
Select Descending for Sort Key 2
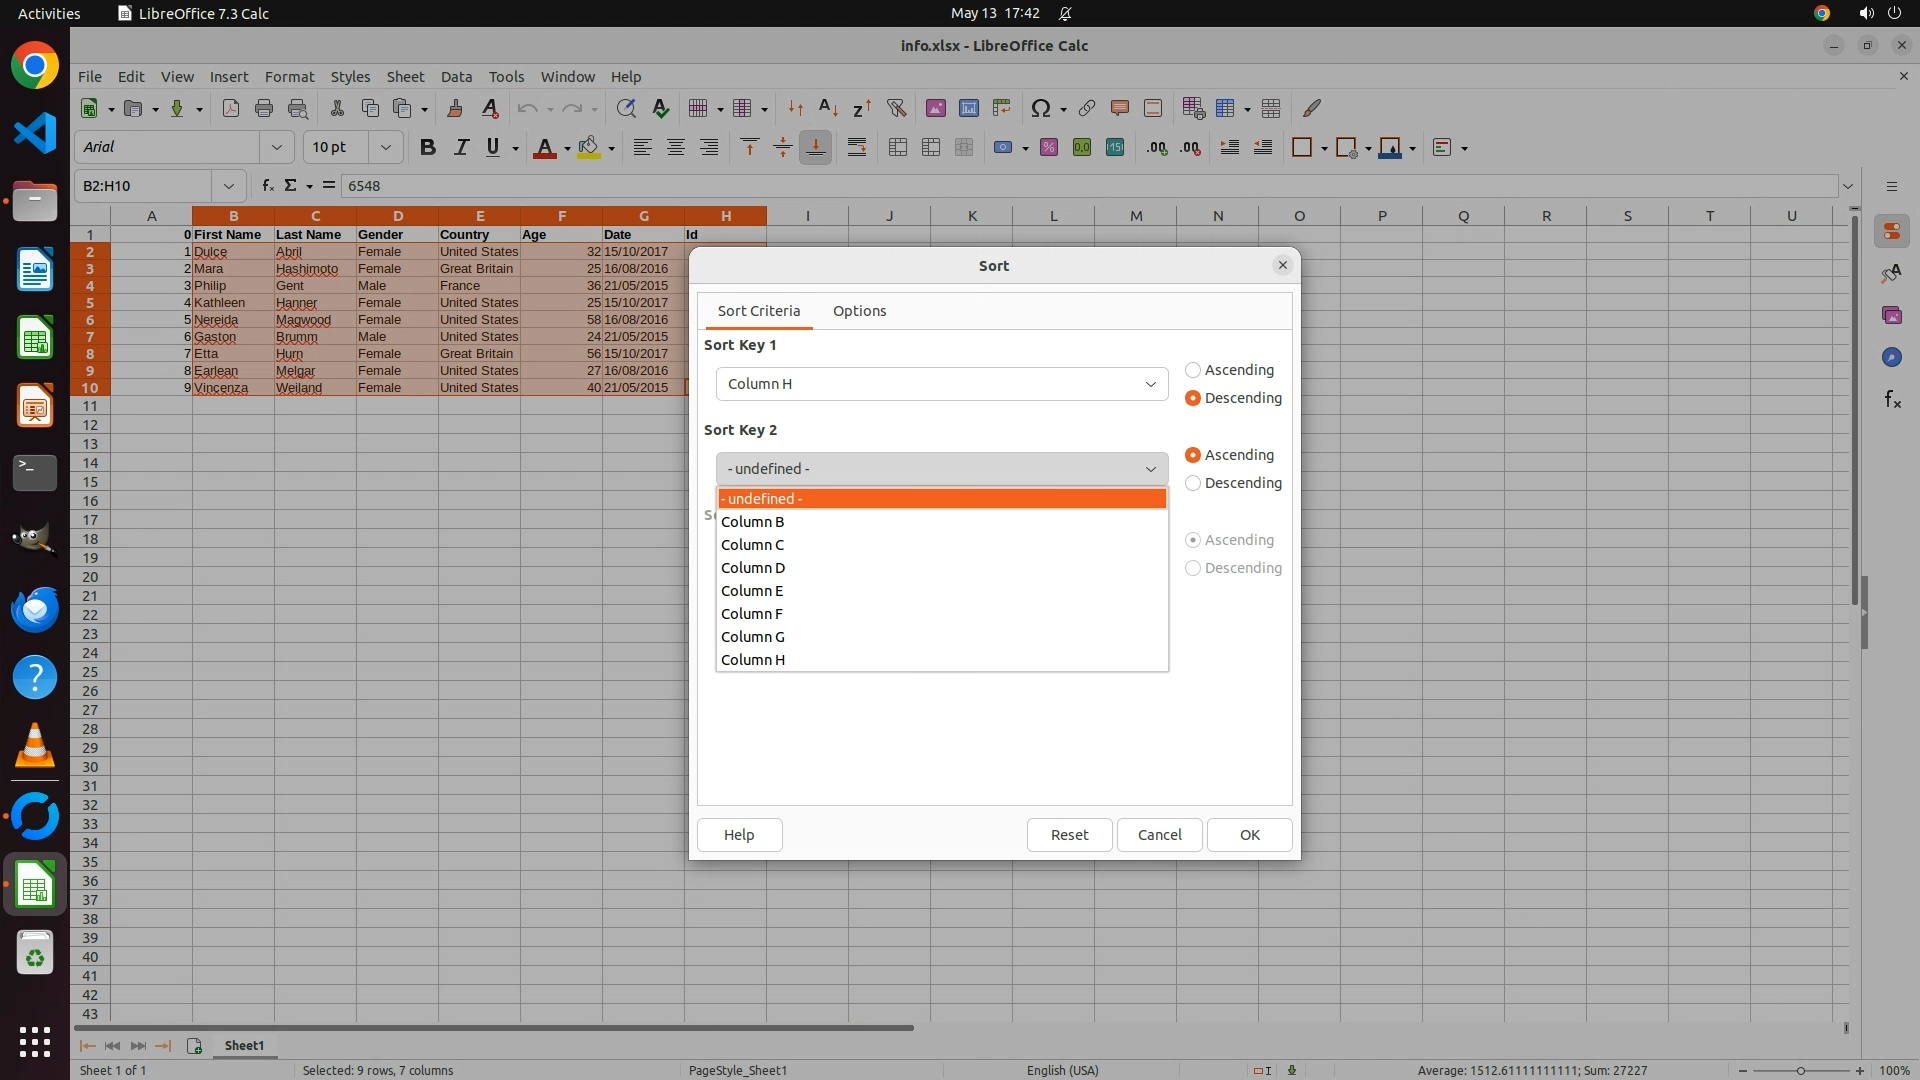(1193, 483)
